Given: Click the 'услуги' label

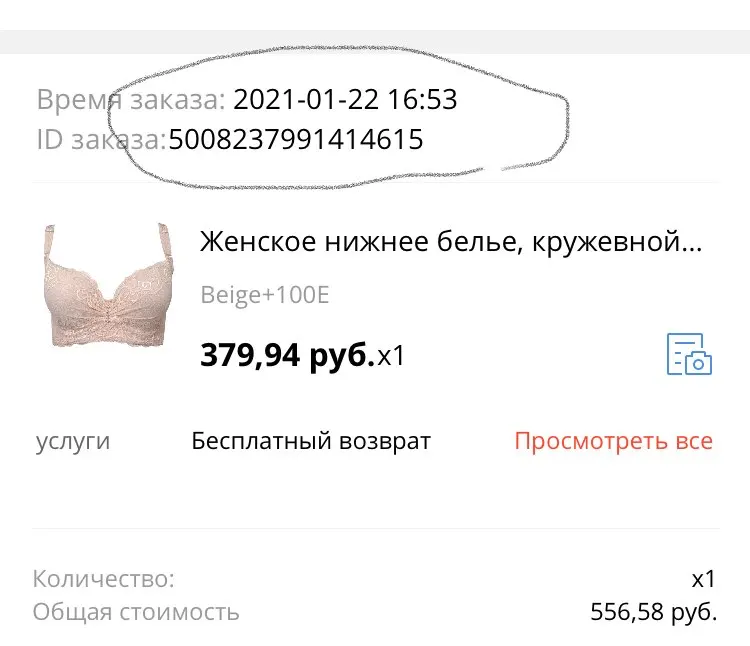Looking at the screenshot, I should point(73,442).
